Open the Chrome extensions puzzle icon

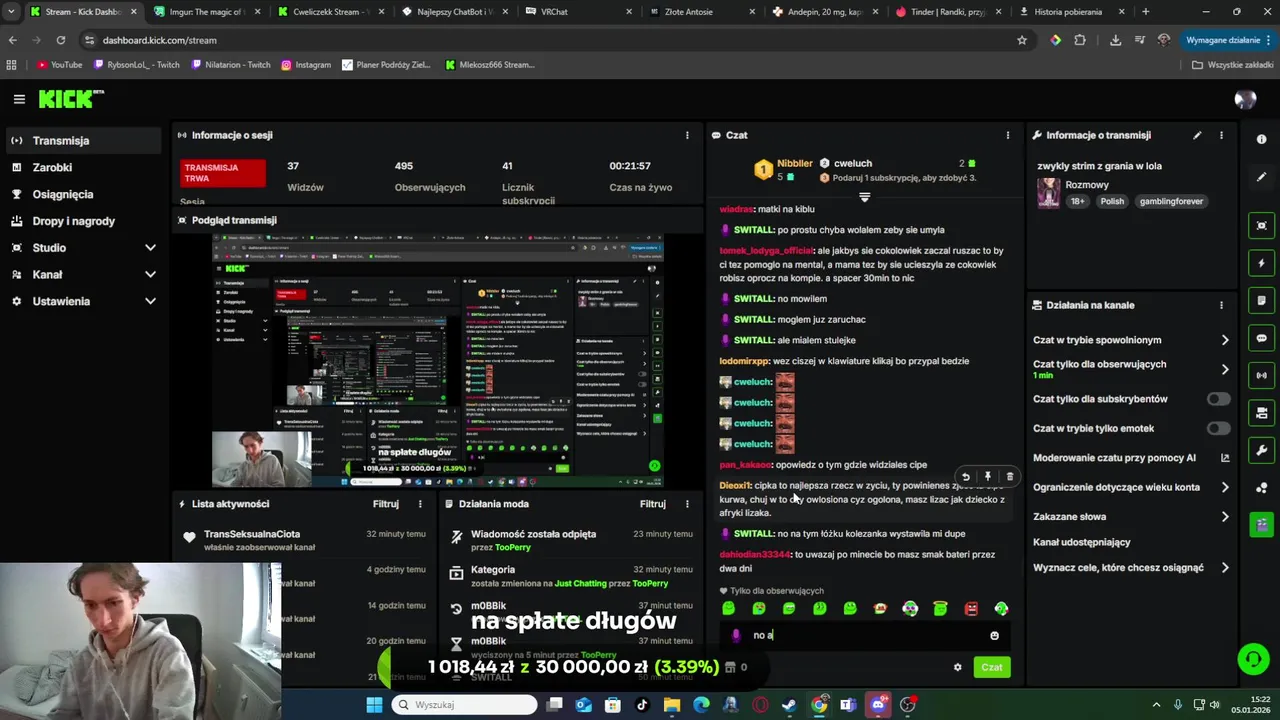[1080, 40]
